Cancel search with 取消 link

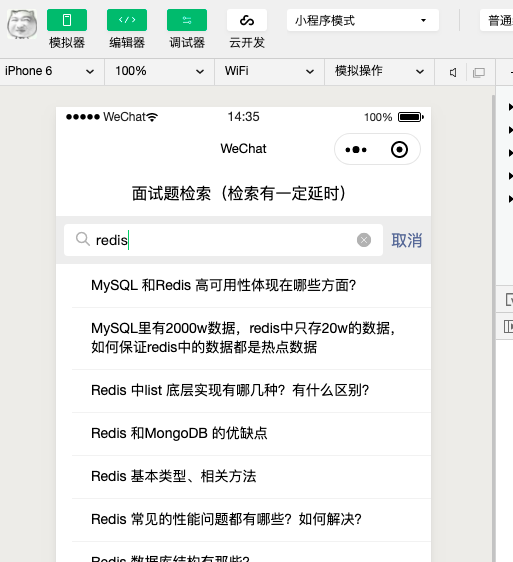tap(407, 240)
